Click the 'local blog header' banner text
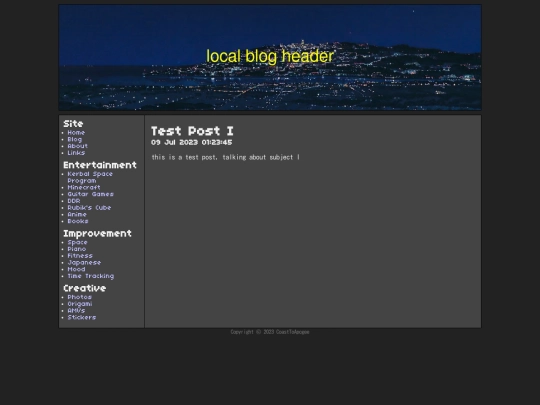Image resolution: width=540 pixels, height=405 pixels. 270,56
